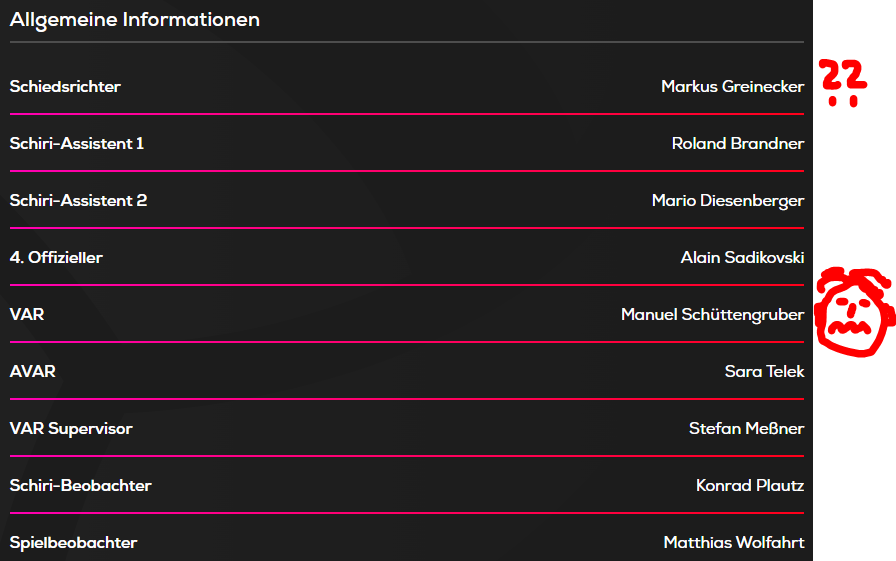Select referee name Markus Greinecker

click(x=732, y=87)
